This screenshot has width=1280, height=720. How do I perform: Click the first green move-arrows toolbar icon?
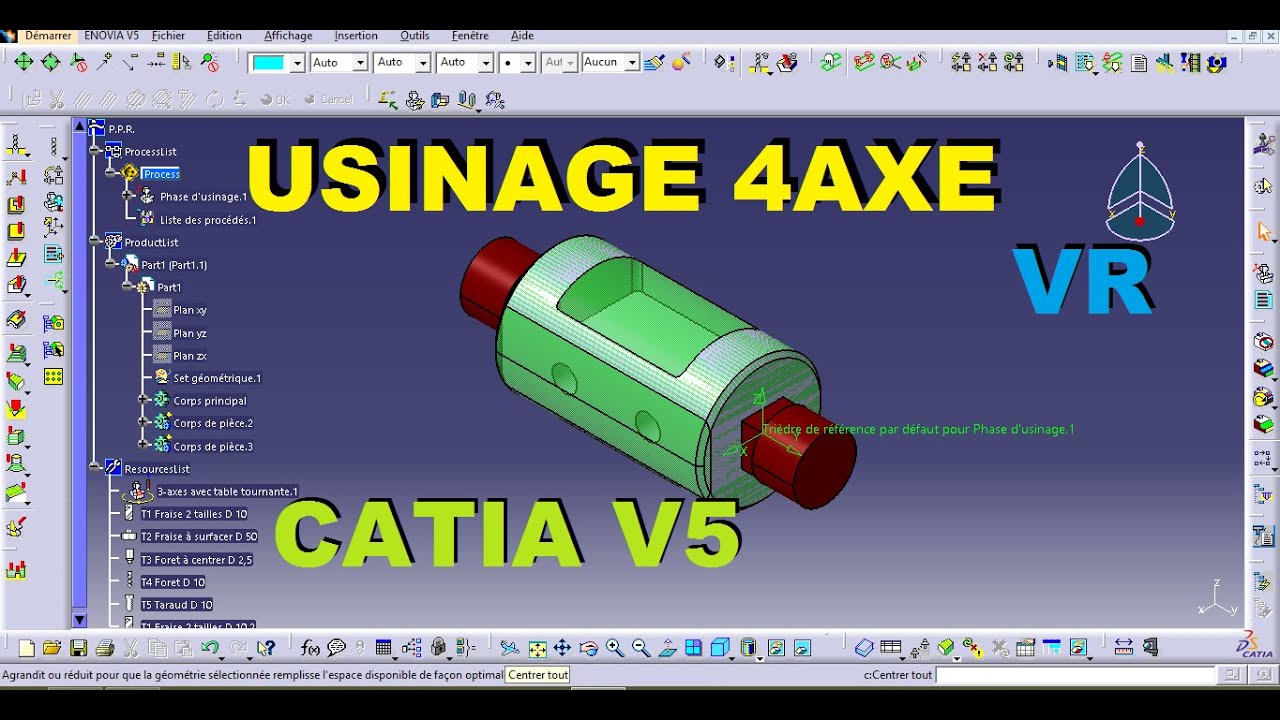pyautogui.click(x=24, y=62)
